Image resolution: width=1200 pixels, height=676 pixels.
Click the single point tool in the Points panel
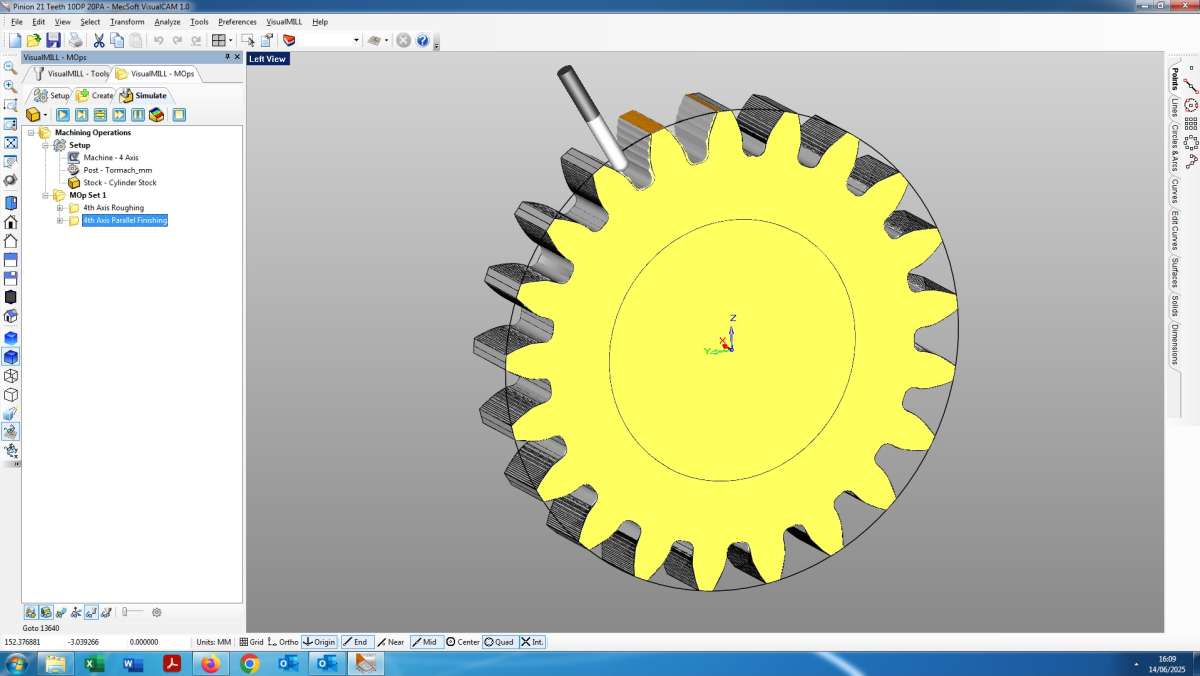[1190, 69]
